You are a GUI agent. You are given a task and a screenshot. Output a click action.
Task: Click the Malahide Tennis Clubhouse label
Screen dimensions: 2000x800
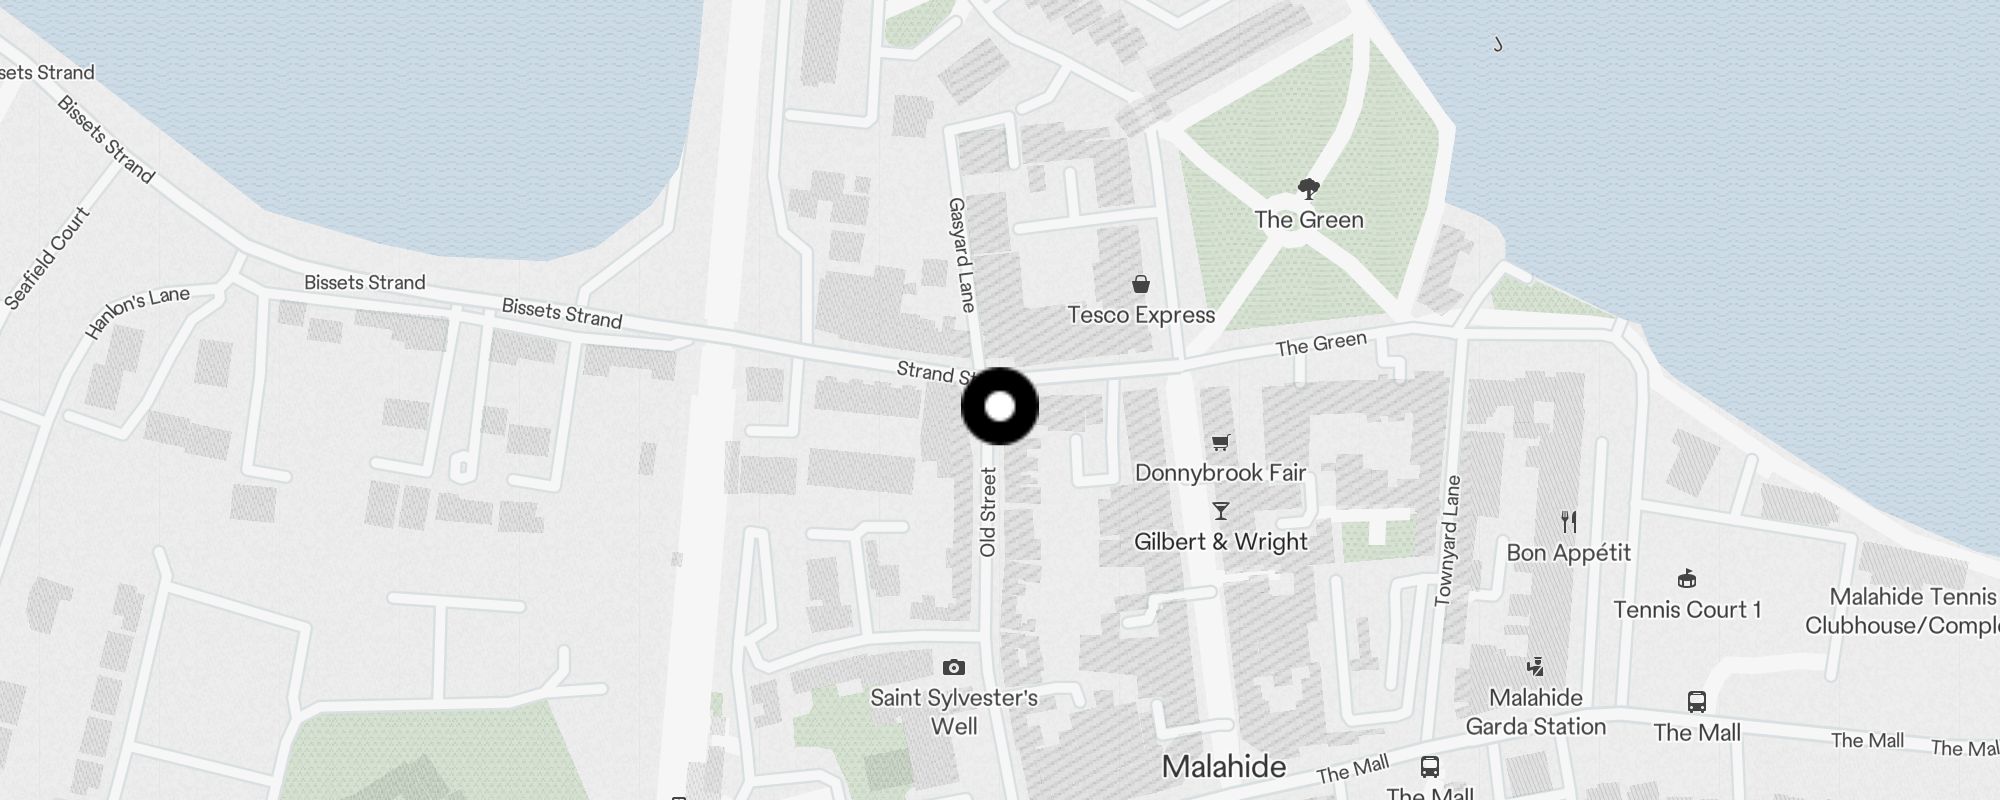1902,611
